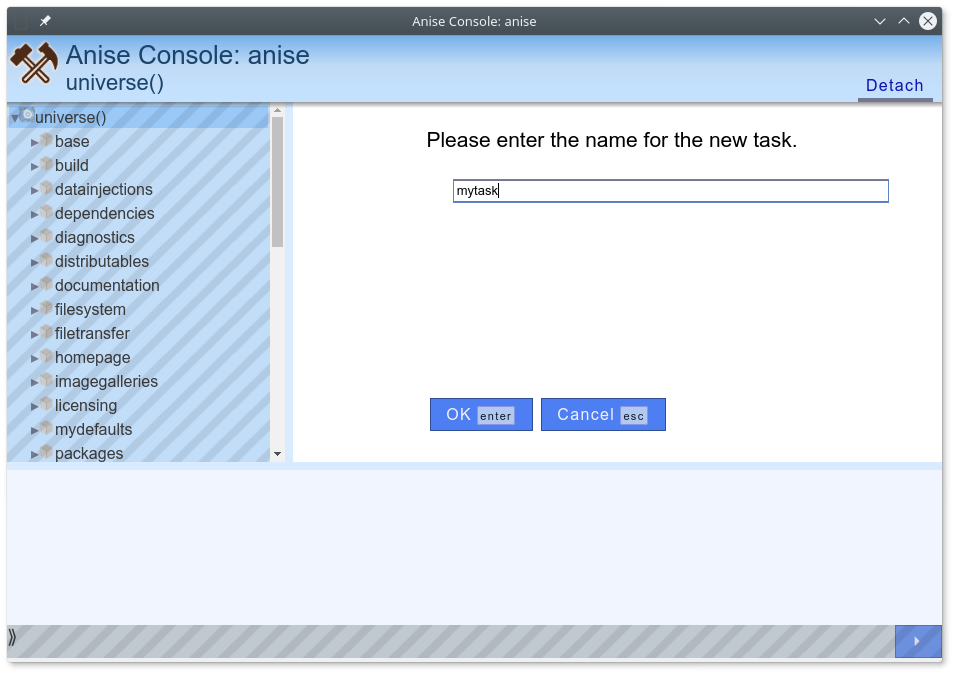Screen dimensions: 955x675
Task: Maximize the window using the up chevron
Action: point(904,21)
